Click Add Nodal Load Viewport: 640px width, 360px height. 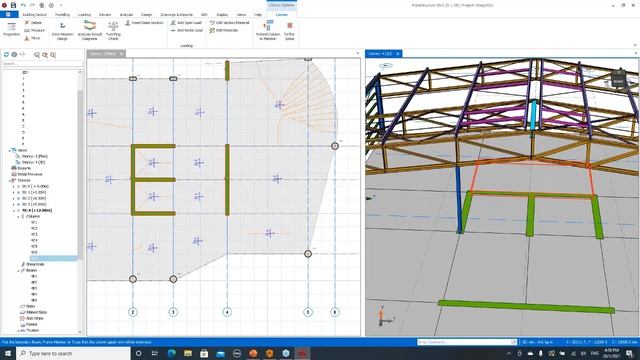[187, 30]
